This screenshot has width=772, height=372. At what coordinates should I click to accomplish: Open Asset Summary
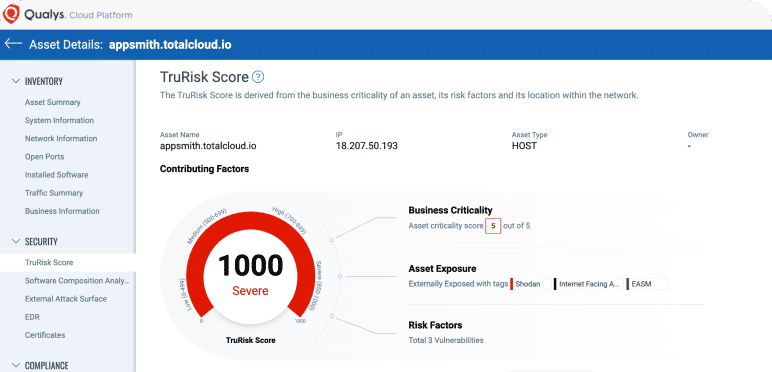pos(53,102)
